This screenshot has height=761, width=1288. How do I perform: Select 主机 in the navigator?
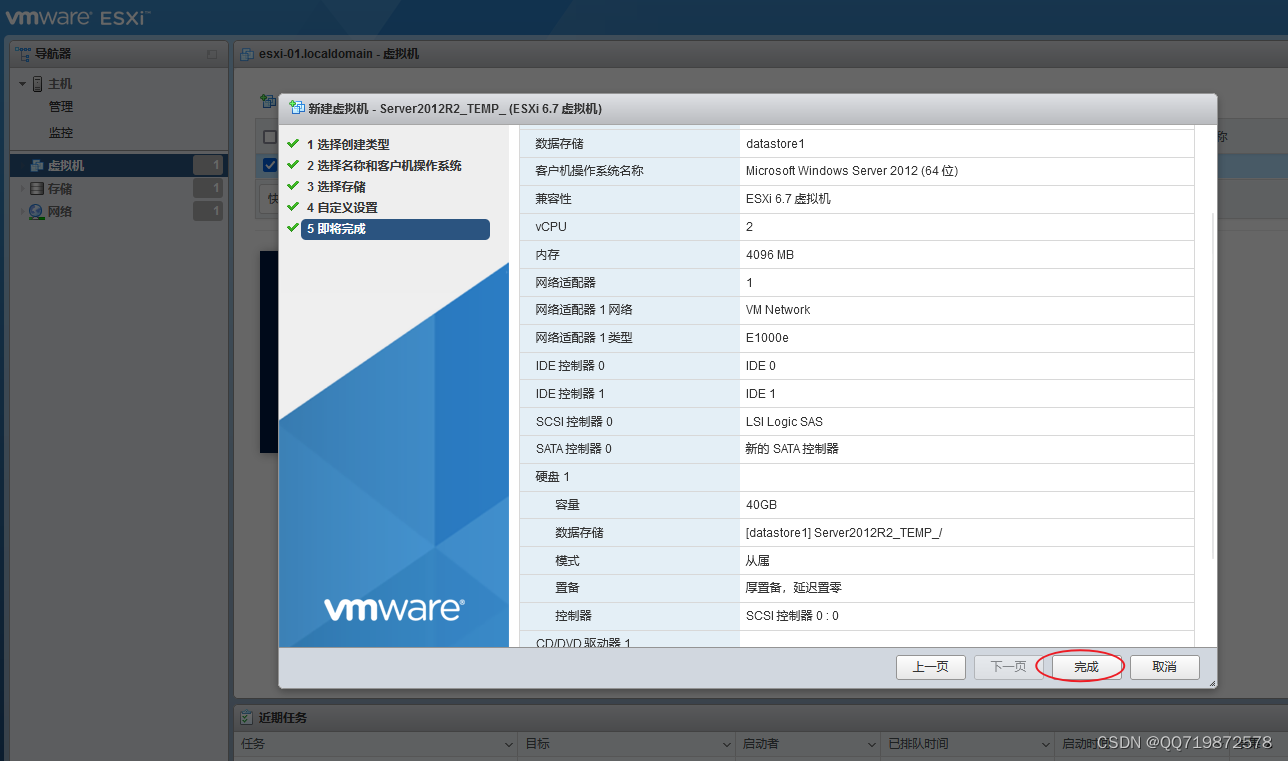point(60,84)
